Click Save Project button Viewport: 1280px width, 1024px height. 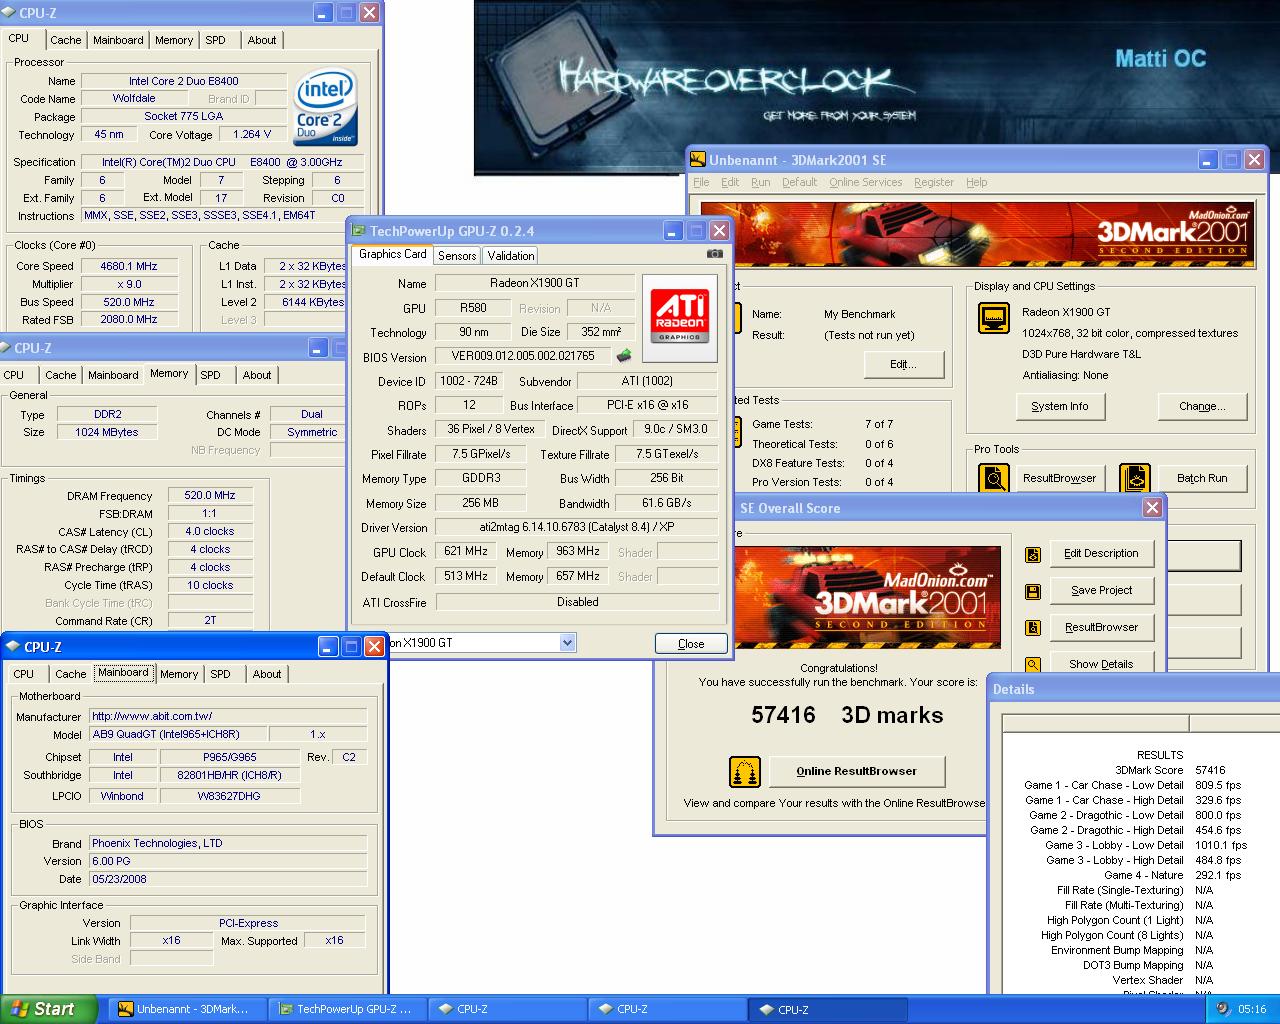tap(1101, 590)
